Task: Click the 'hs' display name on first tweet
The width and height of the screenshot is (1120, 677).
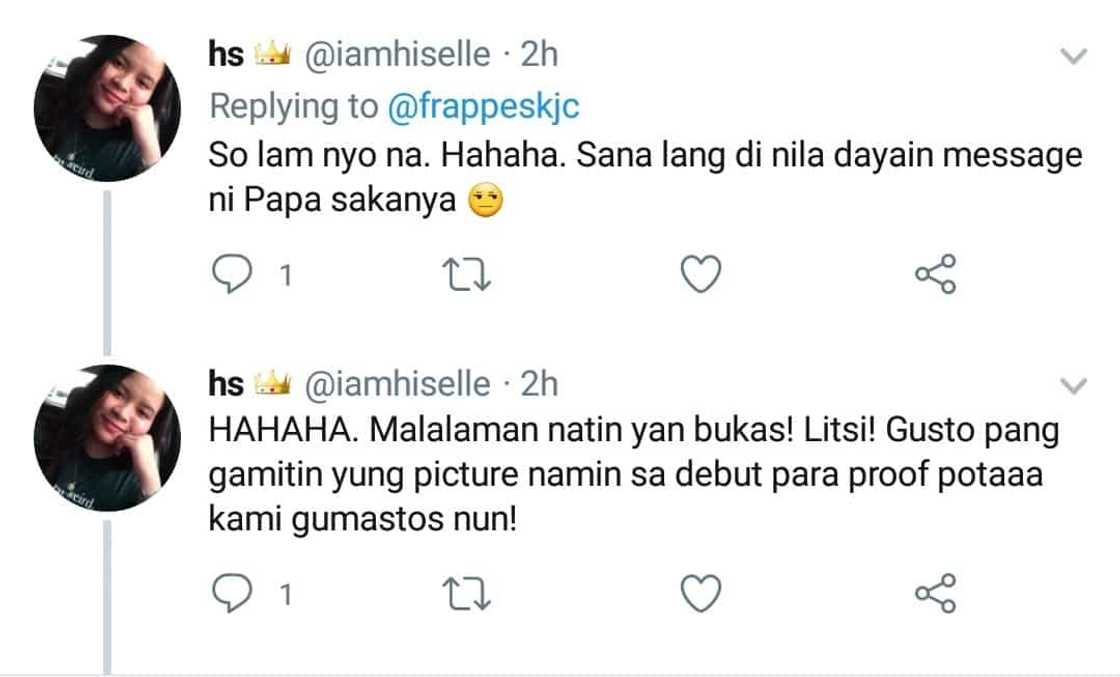Action: [226, 55]
